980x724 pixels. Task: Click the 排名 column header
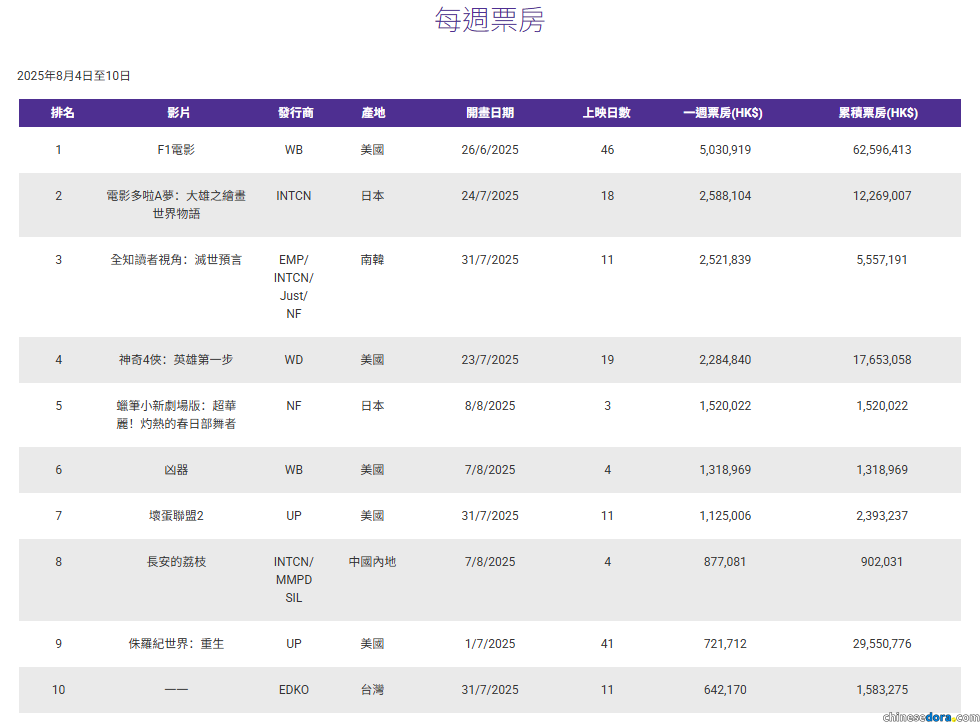[x=62, y=113]
